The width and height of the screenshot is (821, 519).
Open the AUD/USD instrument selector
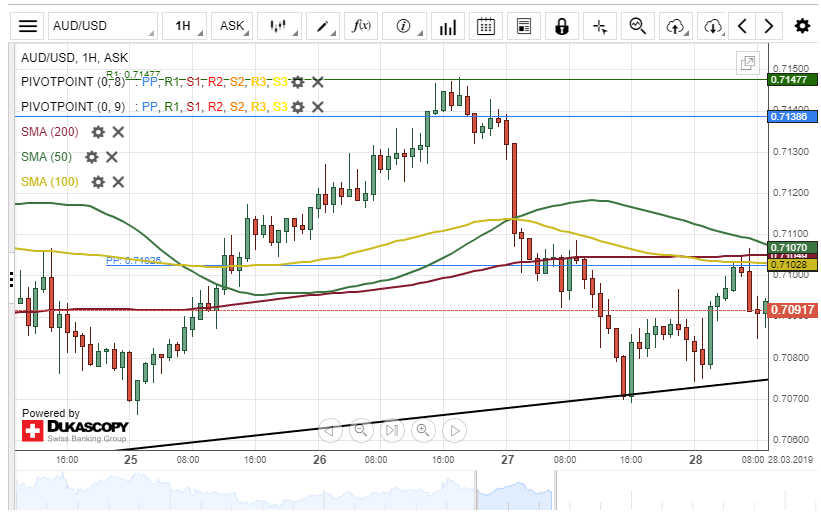pos(103,26)
